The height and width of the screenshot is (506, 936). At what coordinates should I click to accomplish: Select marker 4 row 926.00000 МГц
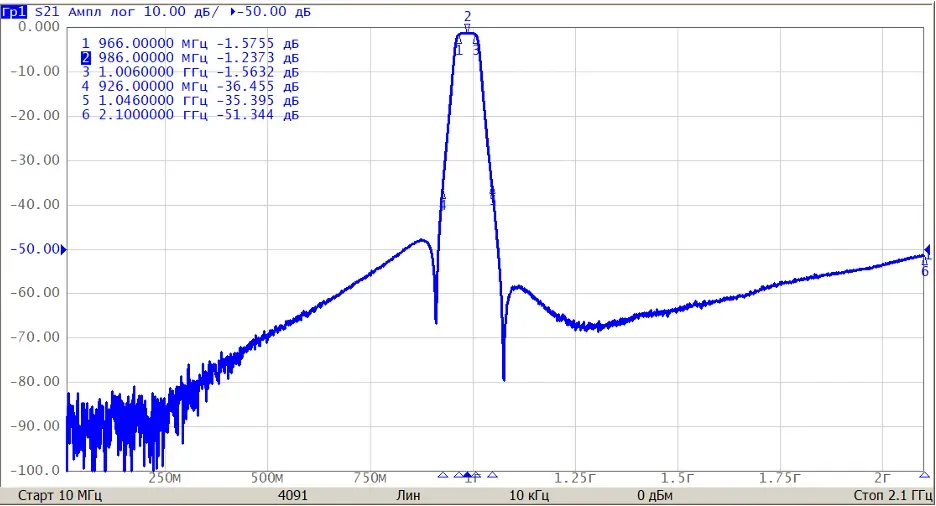tap(190, 87)
